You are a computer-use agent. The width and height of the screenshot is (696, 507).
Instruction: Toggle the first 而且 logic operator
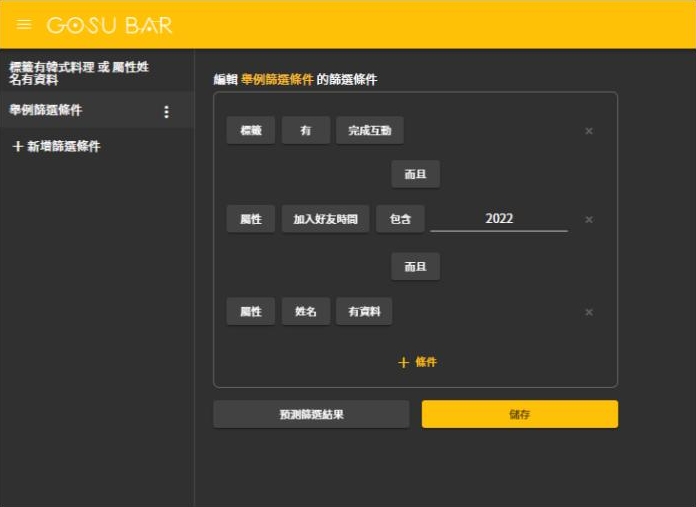[415, 174]
